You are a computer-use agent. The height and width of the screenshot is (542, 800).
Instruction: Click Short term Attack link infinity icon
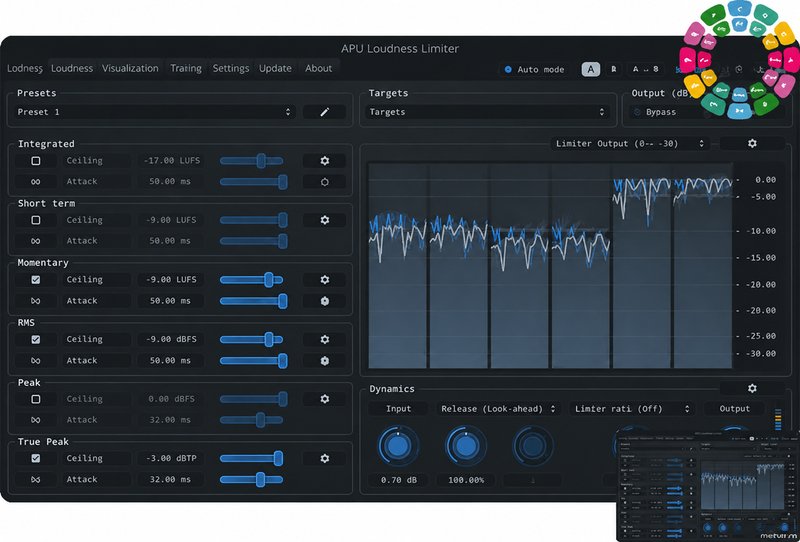36,241
